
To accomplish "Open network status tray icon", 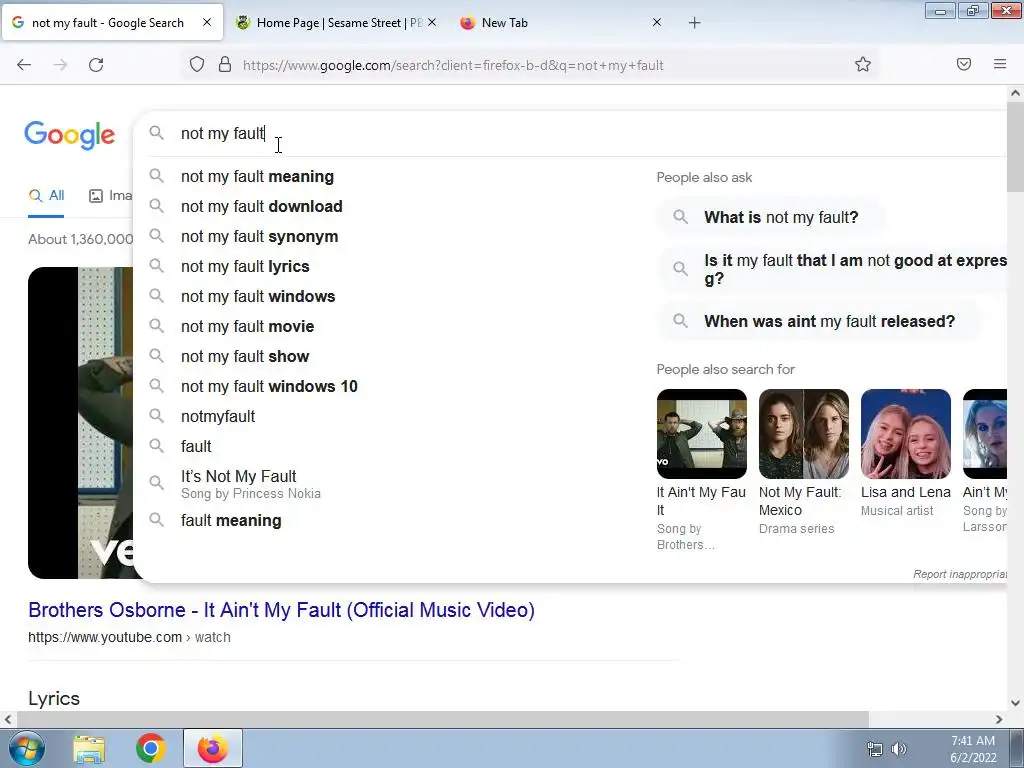I will [874, 749].
